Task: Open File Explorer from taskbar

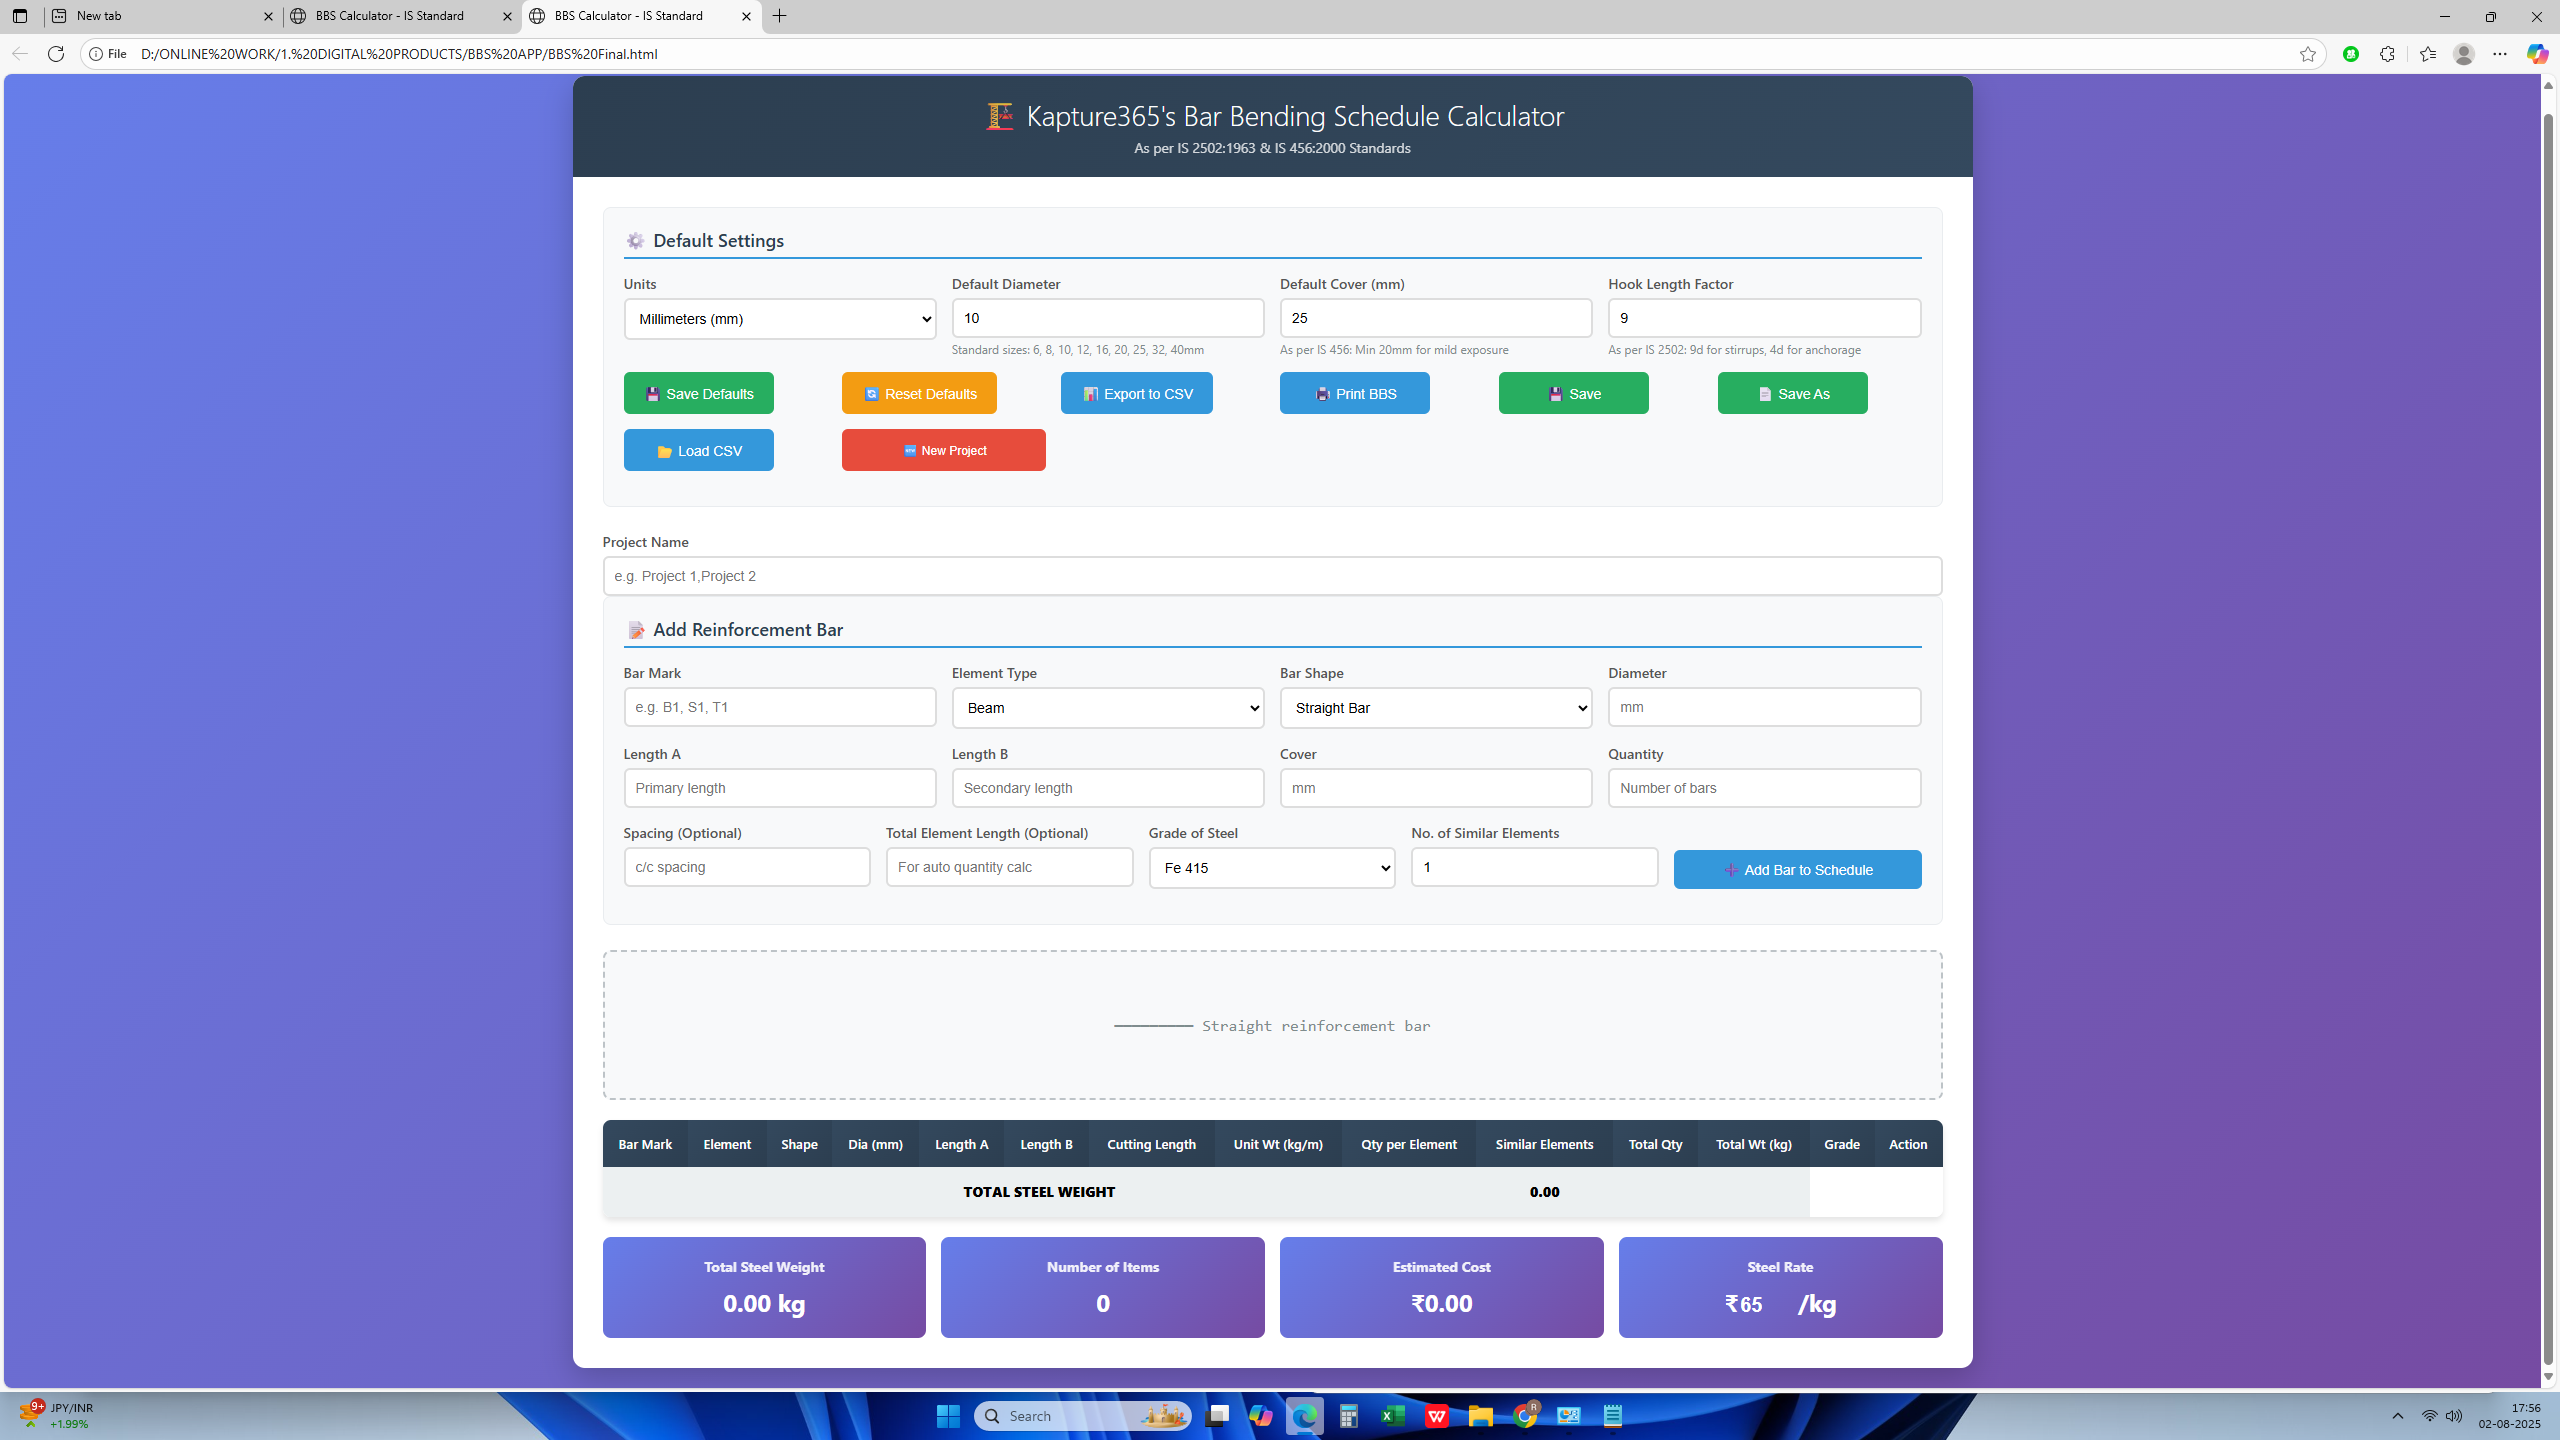Action: pos(1480,1416)
